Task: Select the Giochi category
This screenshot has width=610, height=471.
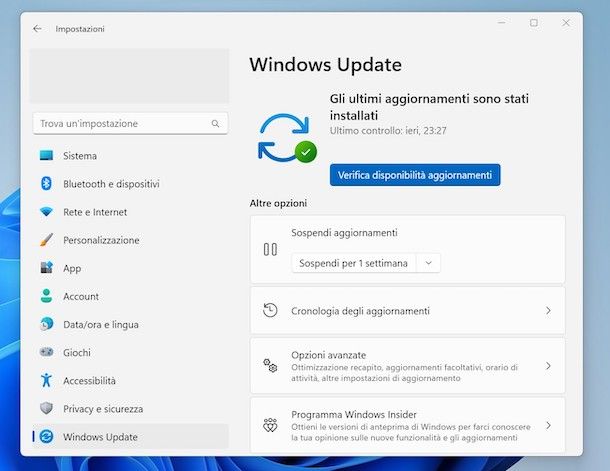Action: coord(130,352)
